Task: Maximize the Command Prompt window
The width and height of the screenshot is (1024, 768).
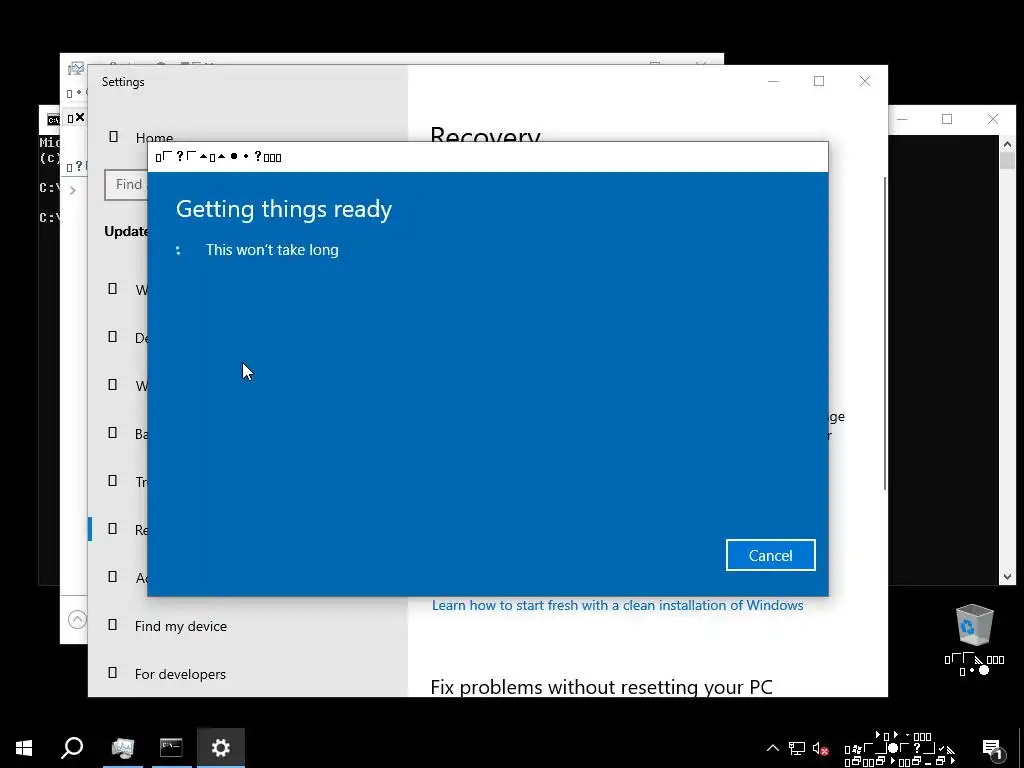Action: [x=947, y=119]
